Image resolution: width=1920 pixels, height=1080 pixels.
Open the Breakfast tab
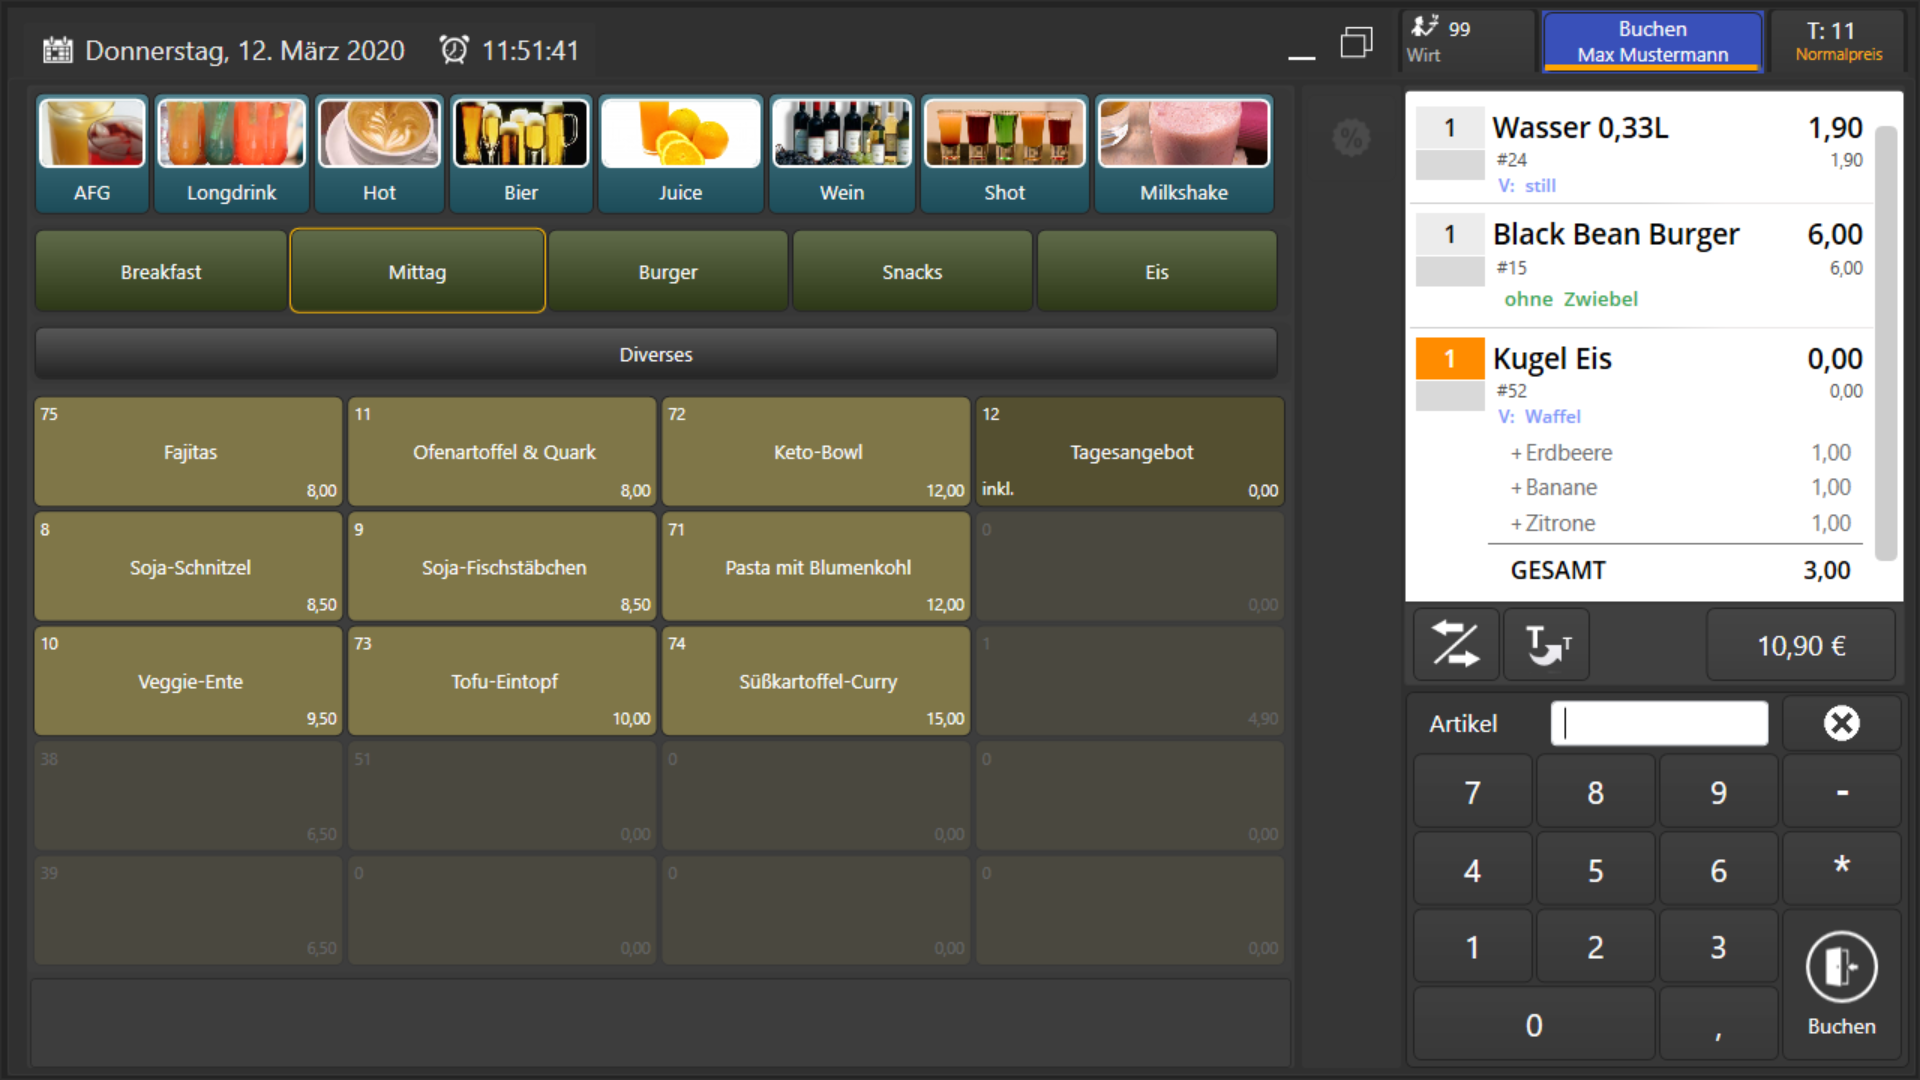[x=161, y=272]
